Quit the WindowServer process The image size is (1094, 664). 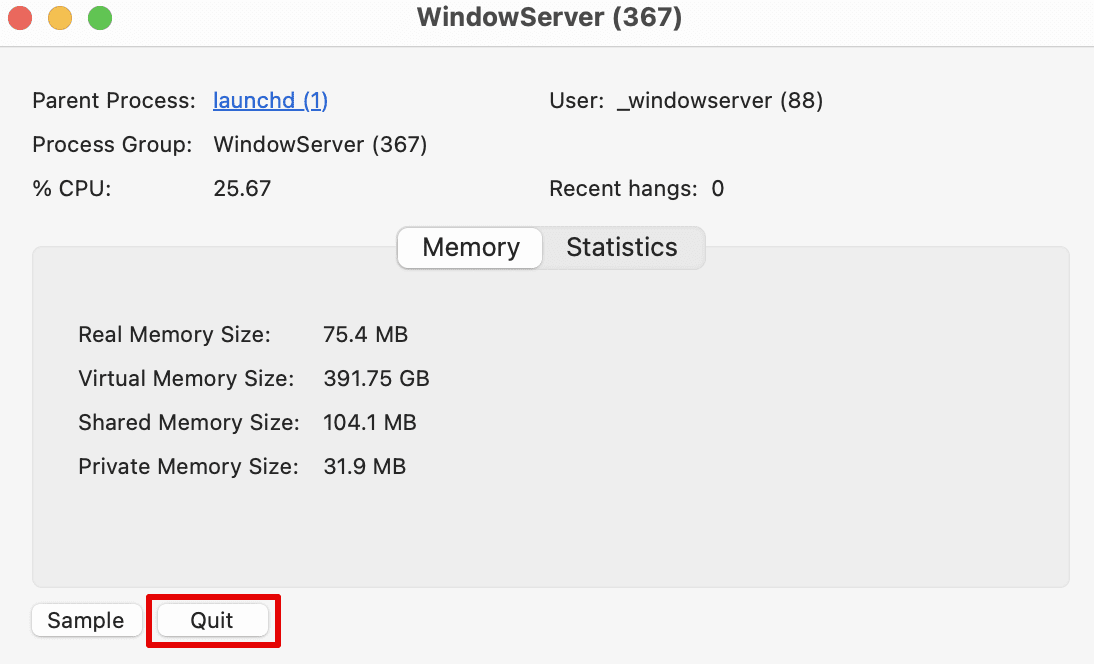tap(213, 620)
